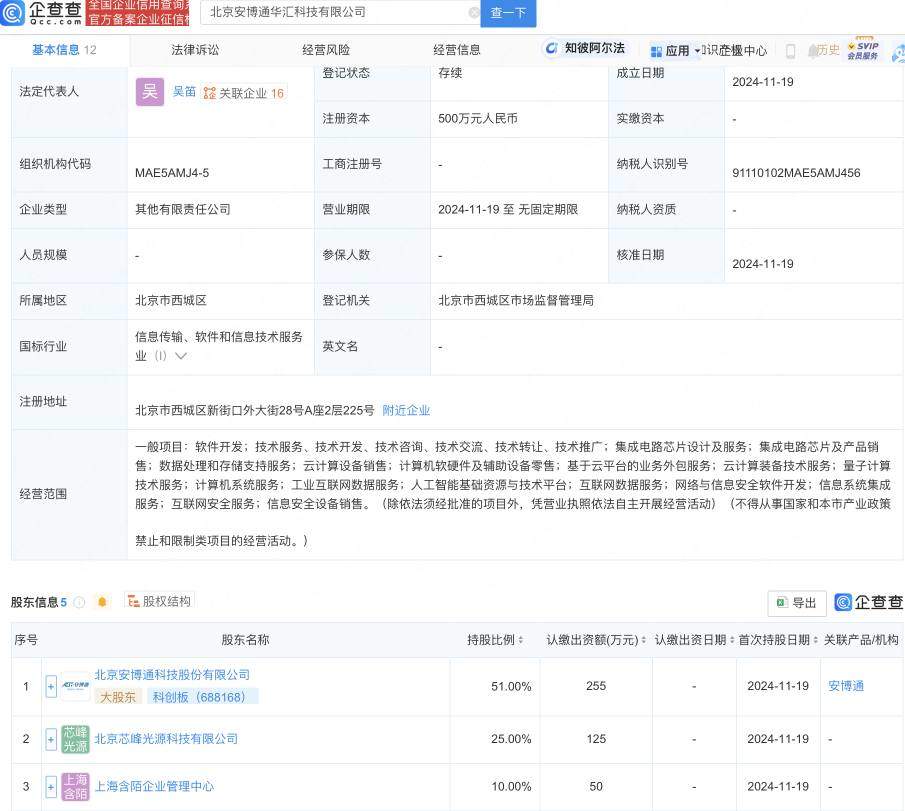Expand row 1 shareholder 北京安博通科技 plus icon
Viewport: 905px width, 811px height.
coord(51,687)
